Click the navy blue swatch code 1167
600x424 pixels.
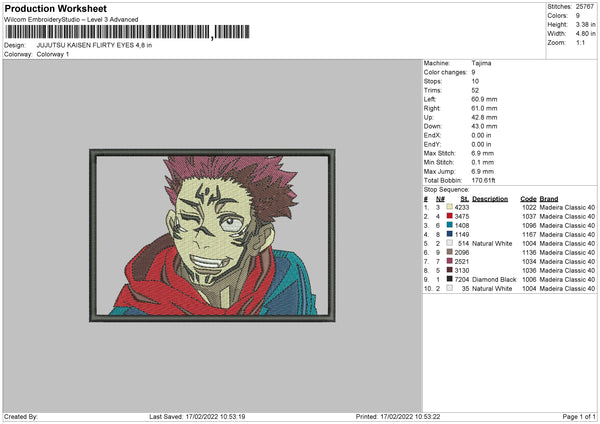pos(450,234)
